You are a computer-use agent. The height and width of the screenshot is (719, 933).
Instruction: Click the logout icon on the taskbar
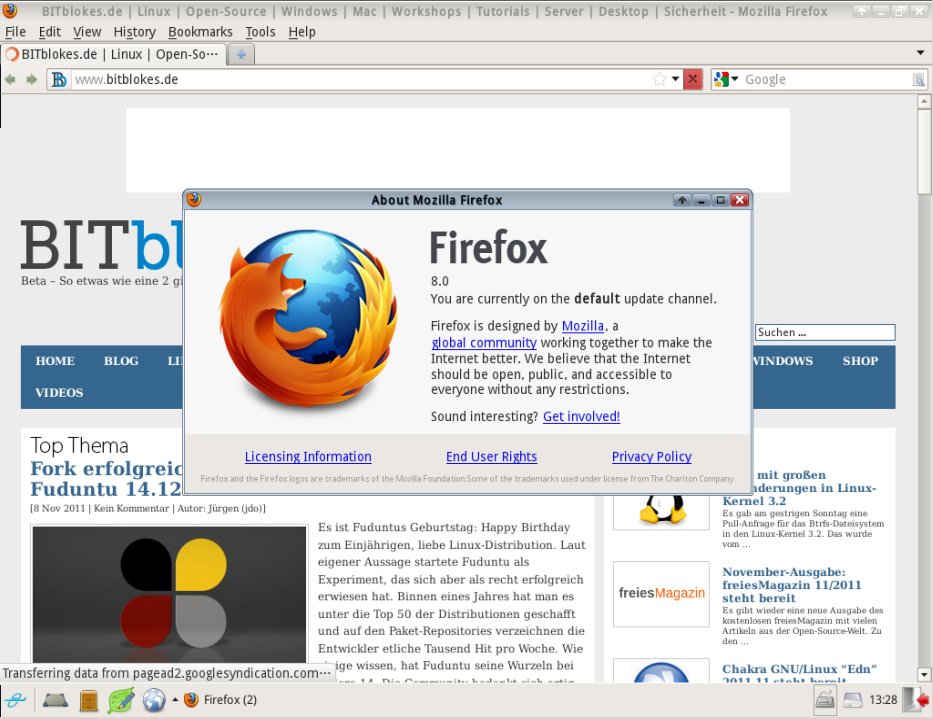(916, 700)
